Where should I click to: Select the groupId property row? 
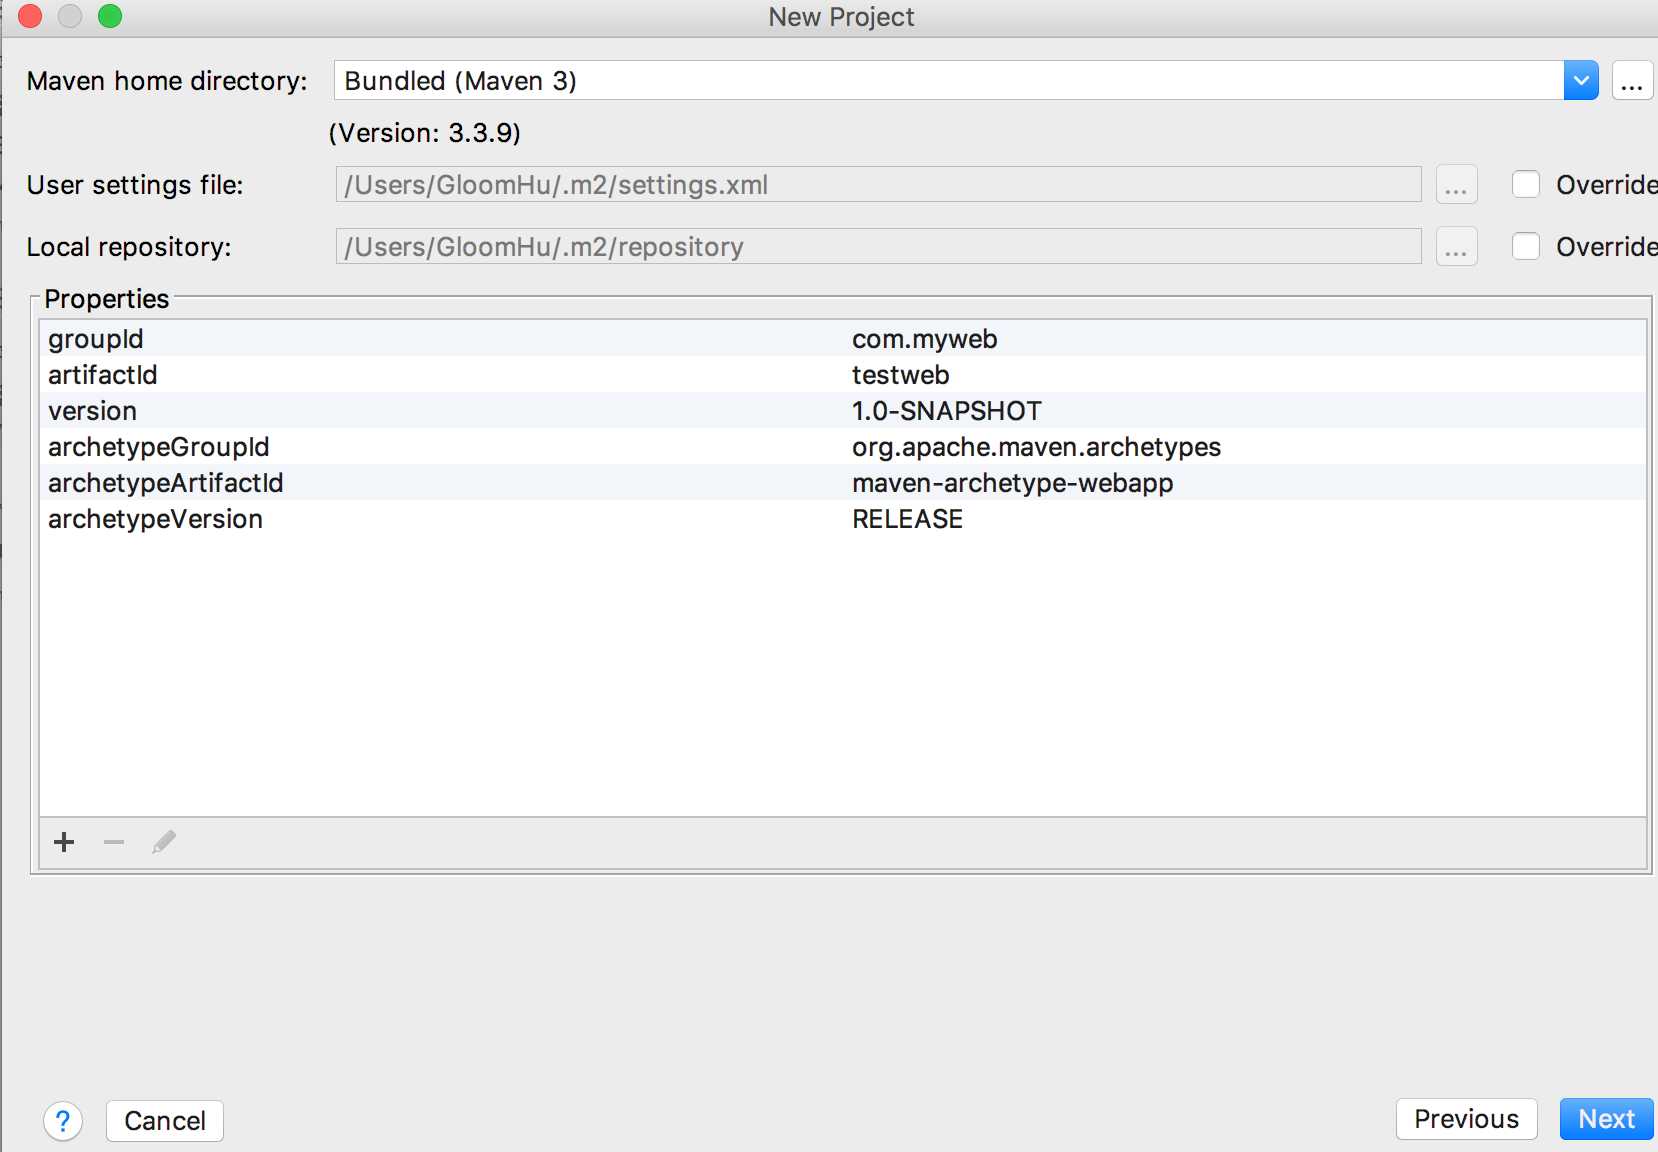pyautogui.click(x=843, y=339)
